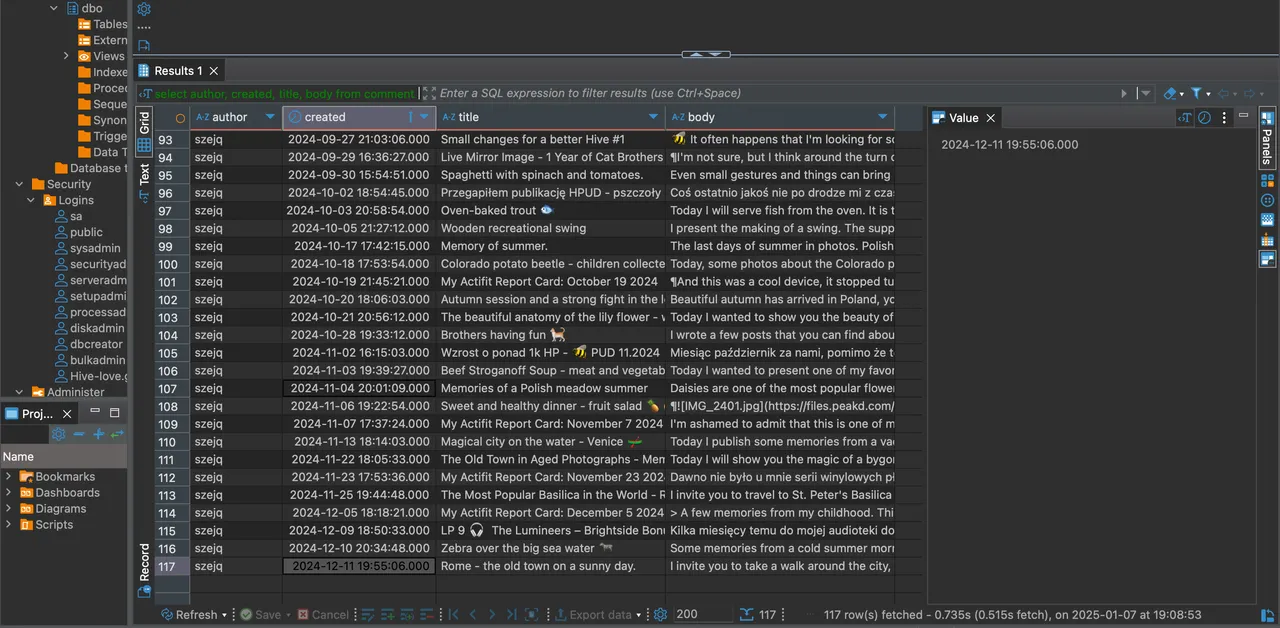Toggle text view icon in Value panel
Image resolution: width=1280 pixels, height=628 pixels.
(1185, 118)
